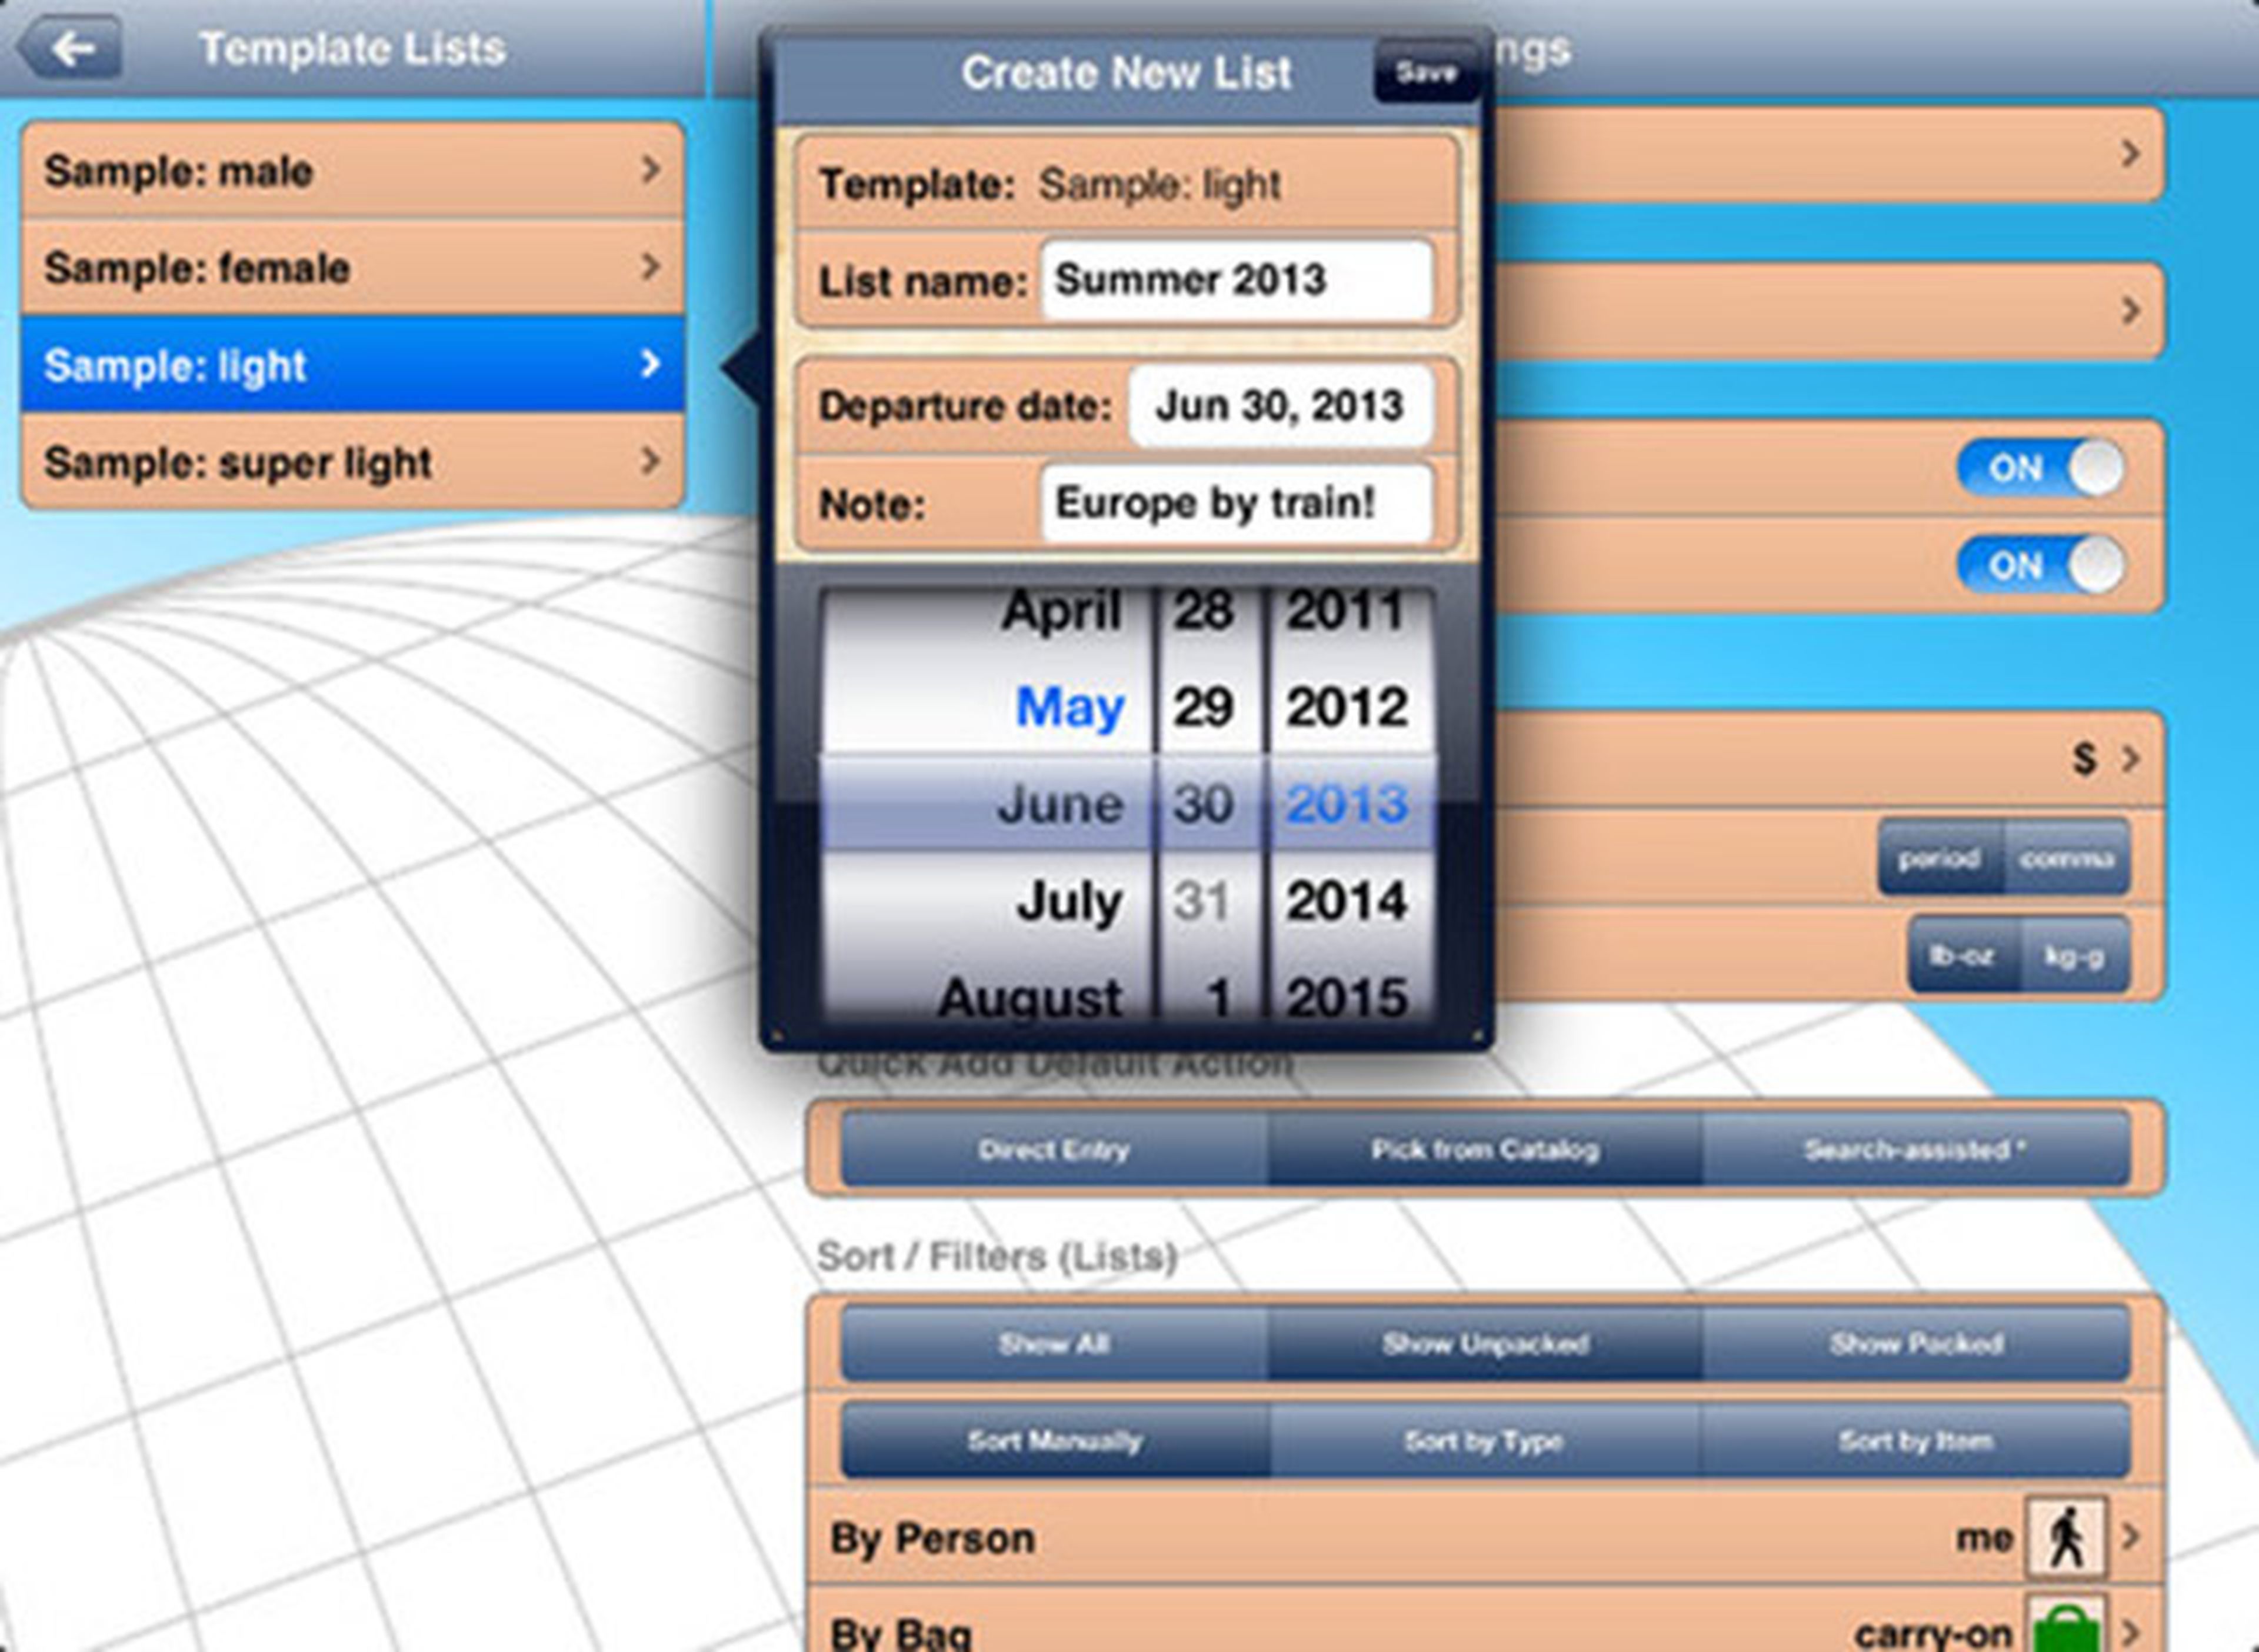Toggle the lower ON switch
Image resolution: width=2259 pixels, height=1652 pixels.
click(2040, 565)
